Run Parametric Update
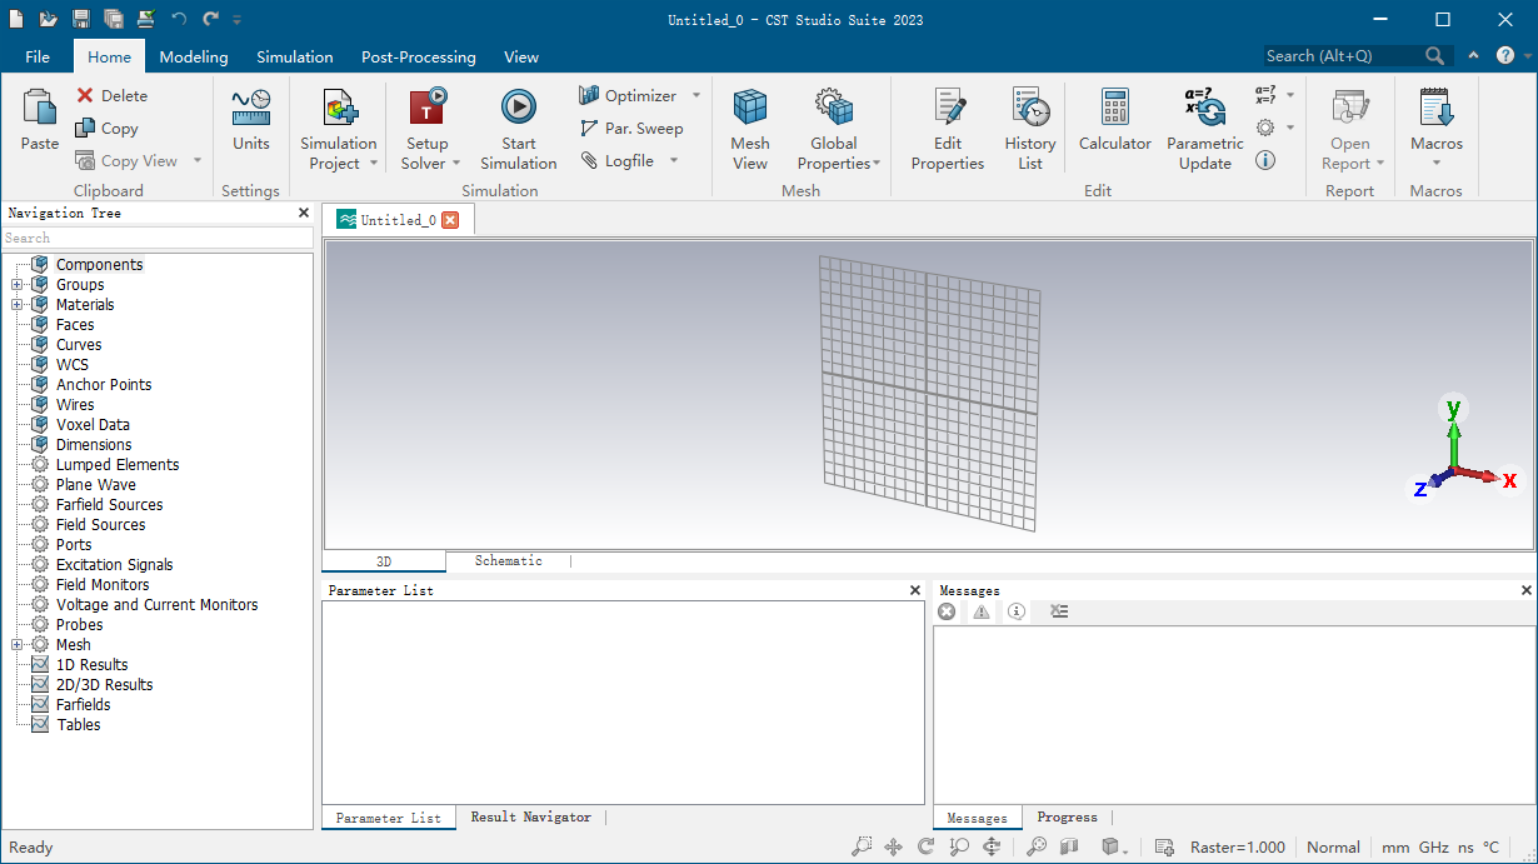Viewport: 1538px width, 864px height. tap(1205, 129)
